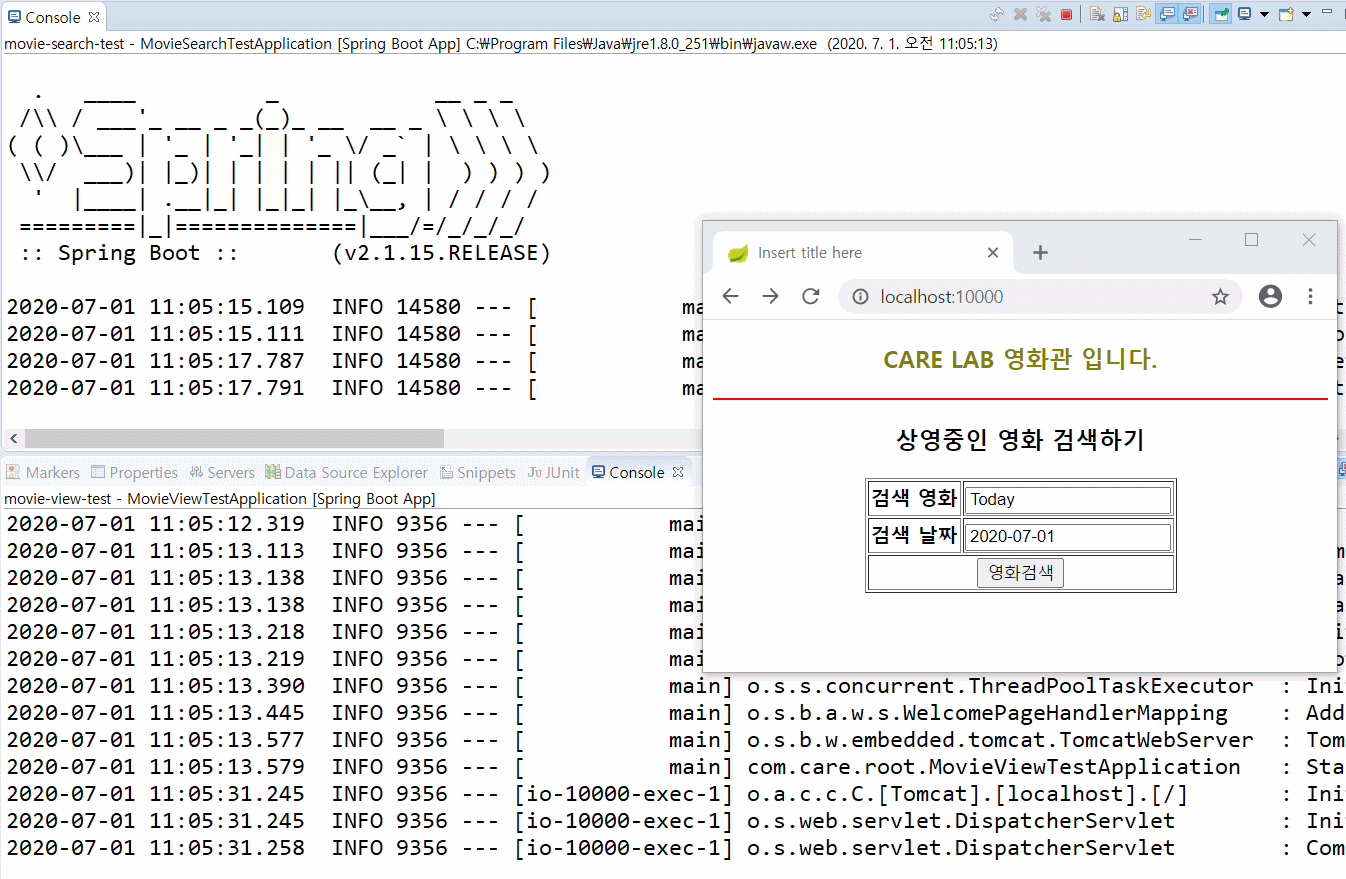
Task: Select the top Console tab
Action: coord(53,17)
